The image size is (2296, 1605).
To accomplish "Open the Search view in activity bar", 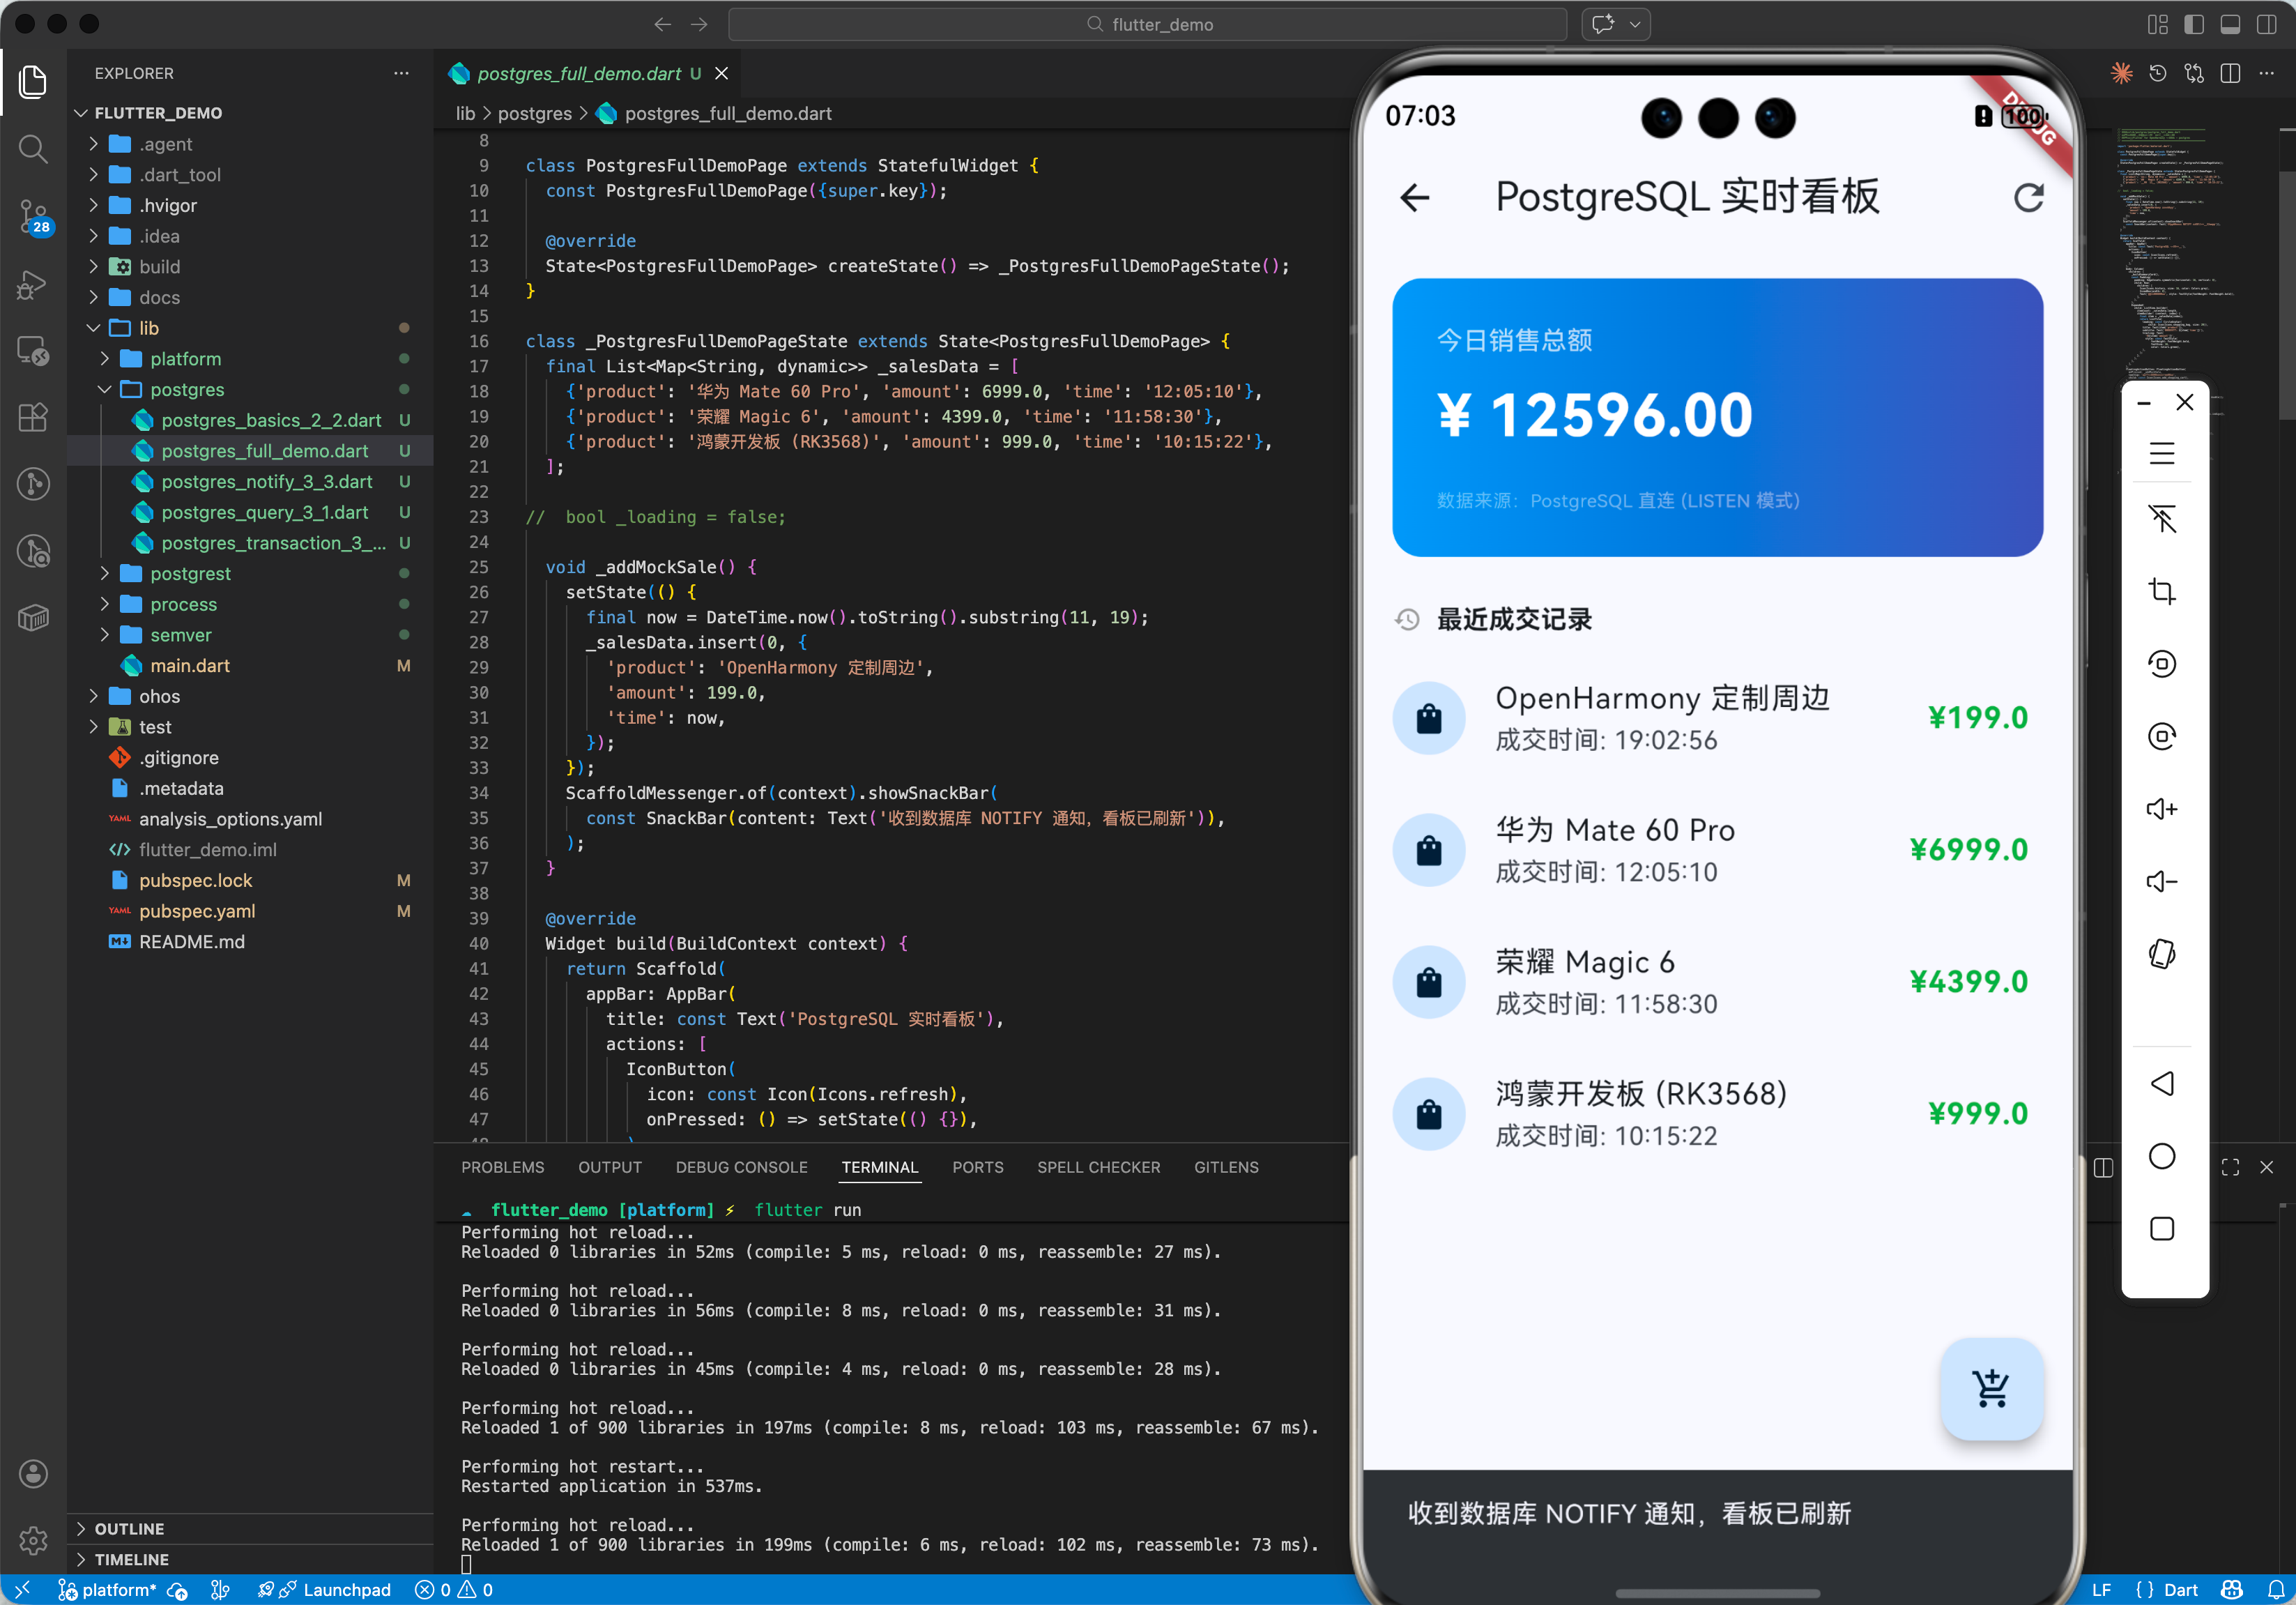I will coord(33,149).
